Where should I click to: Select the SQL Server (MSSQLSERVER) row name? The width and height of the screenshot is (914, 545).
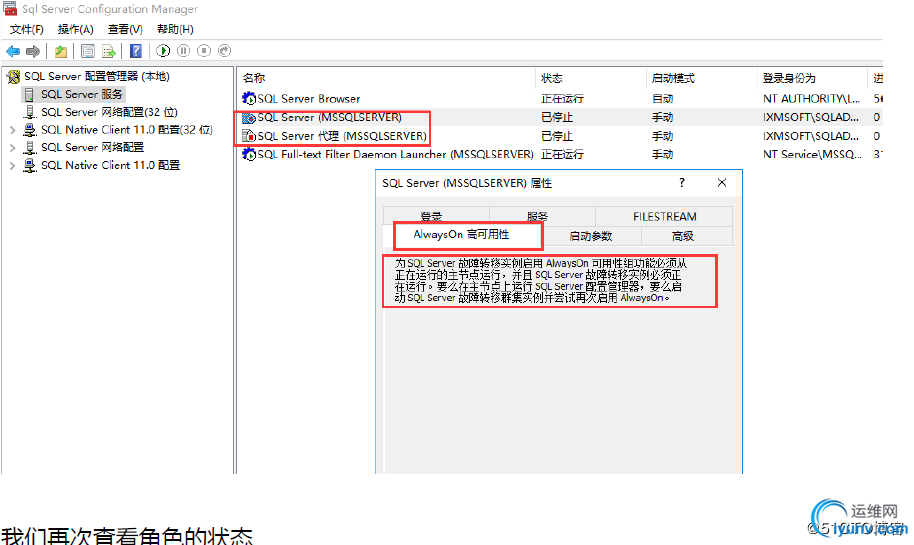coord(329,117)
